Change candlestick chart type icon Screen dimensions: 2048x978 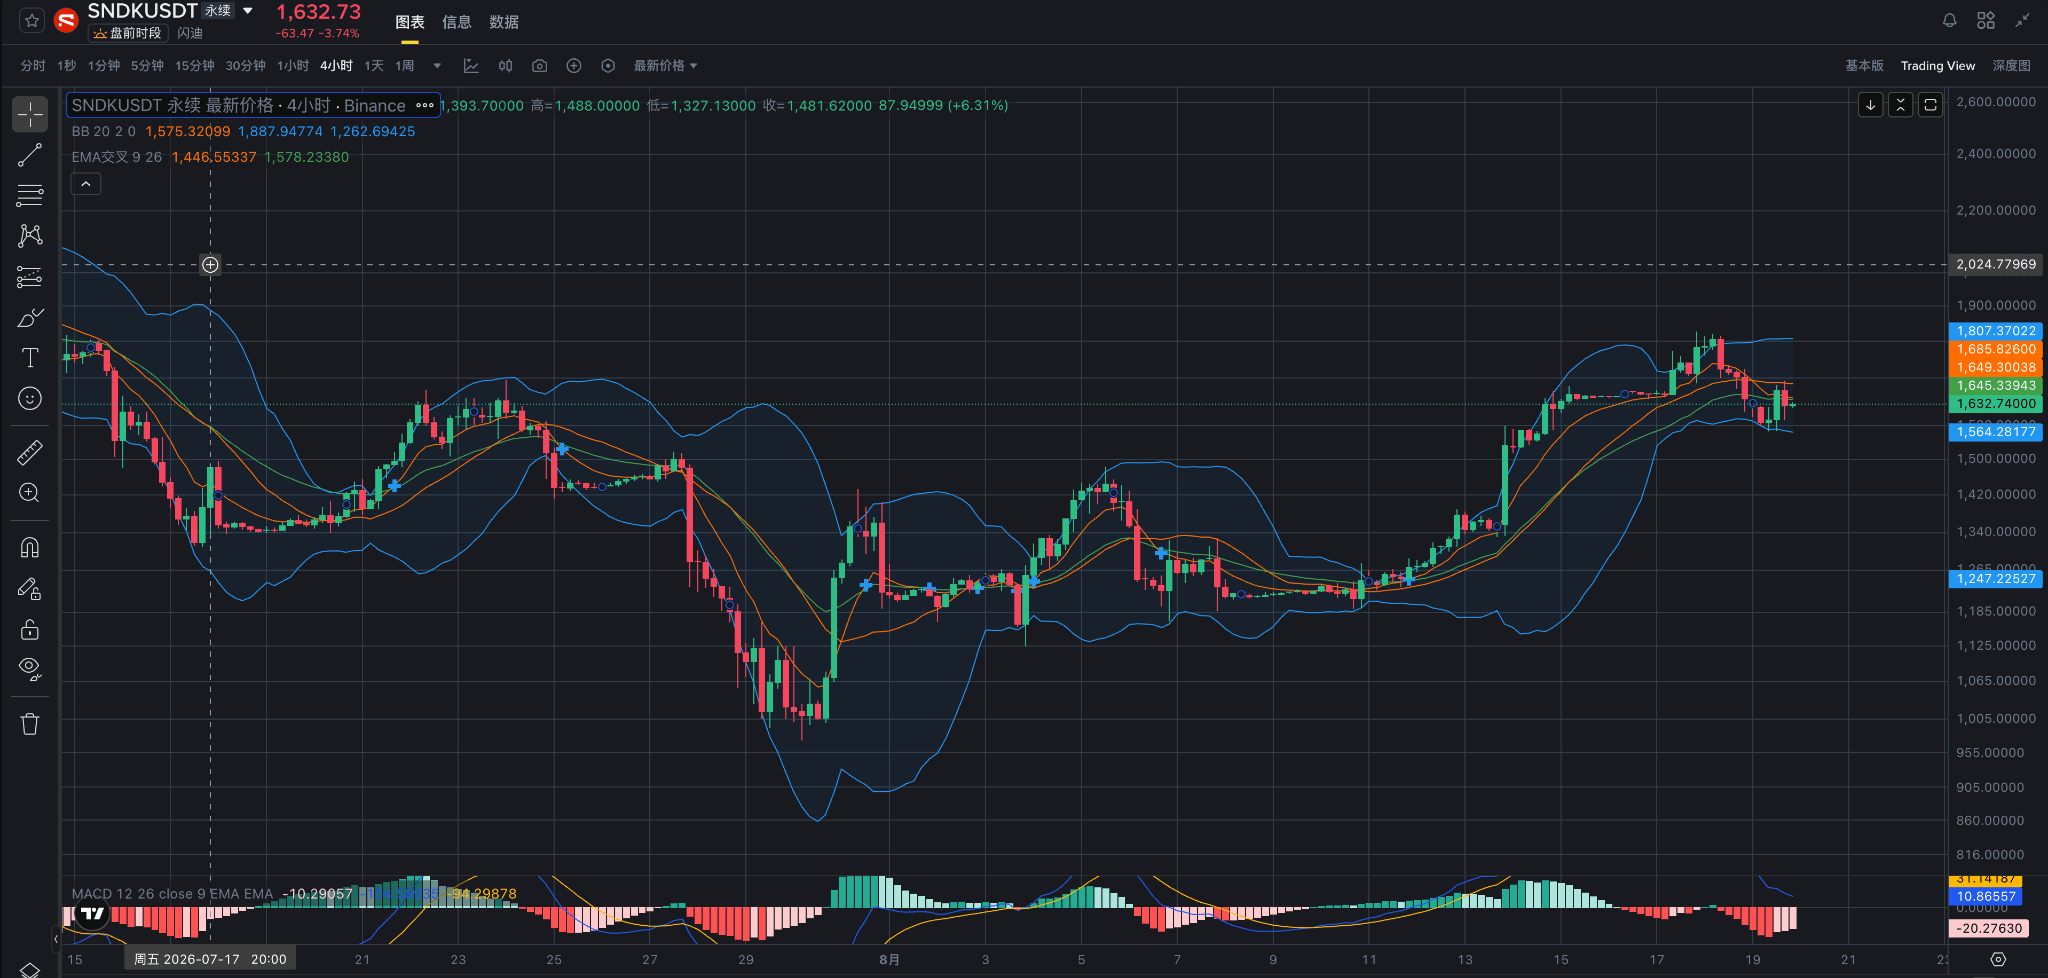tap(506, 66)
